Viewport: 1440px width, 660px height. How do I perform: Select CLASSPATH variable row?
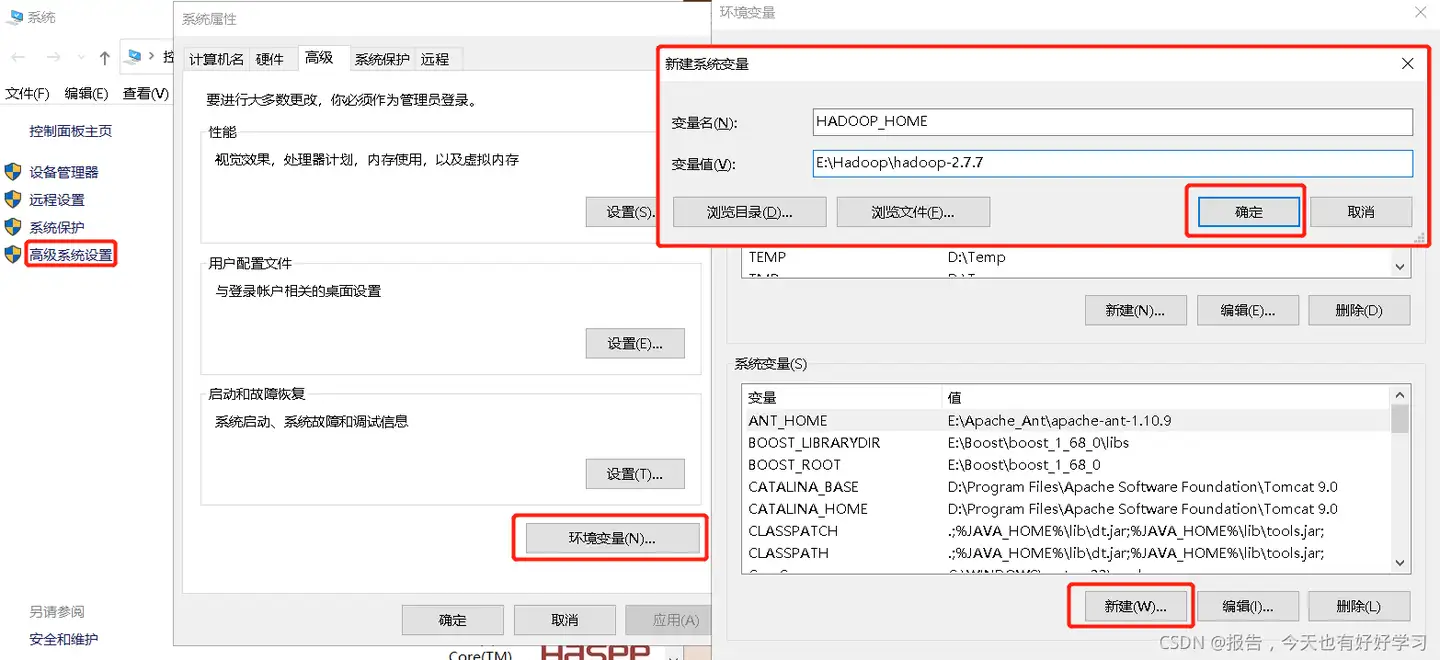click(1067, 553)
